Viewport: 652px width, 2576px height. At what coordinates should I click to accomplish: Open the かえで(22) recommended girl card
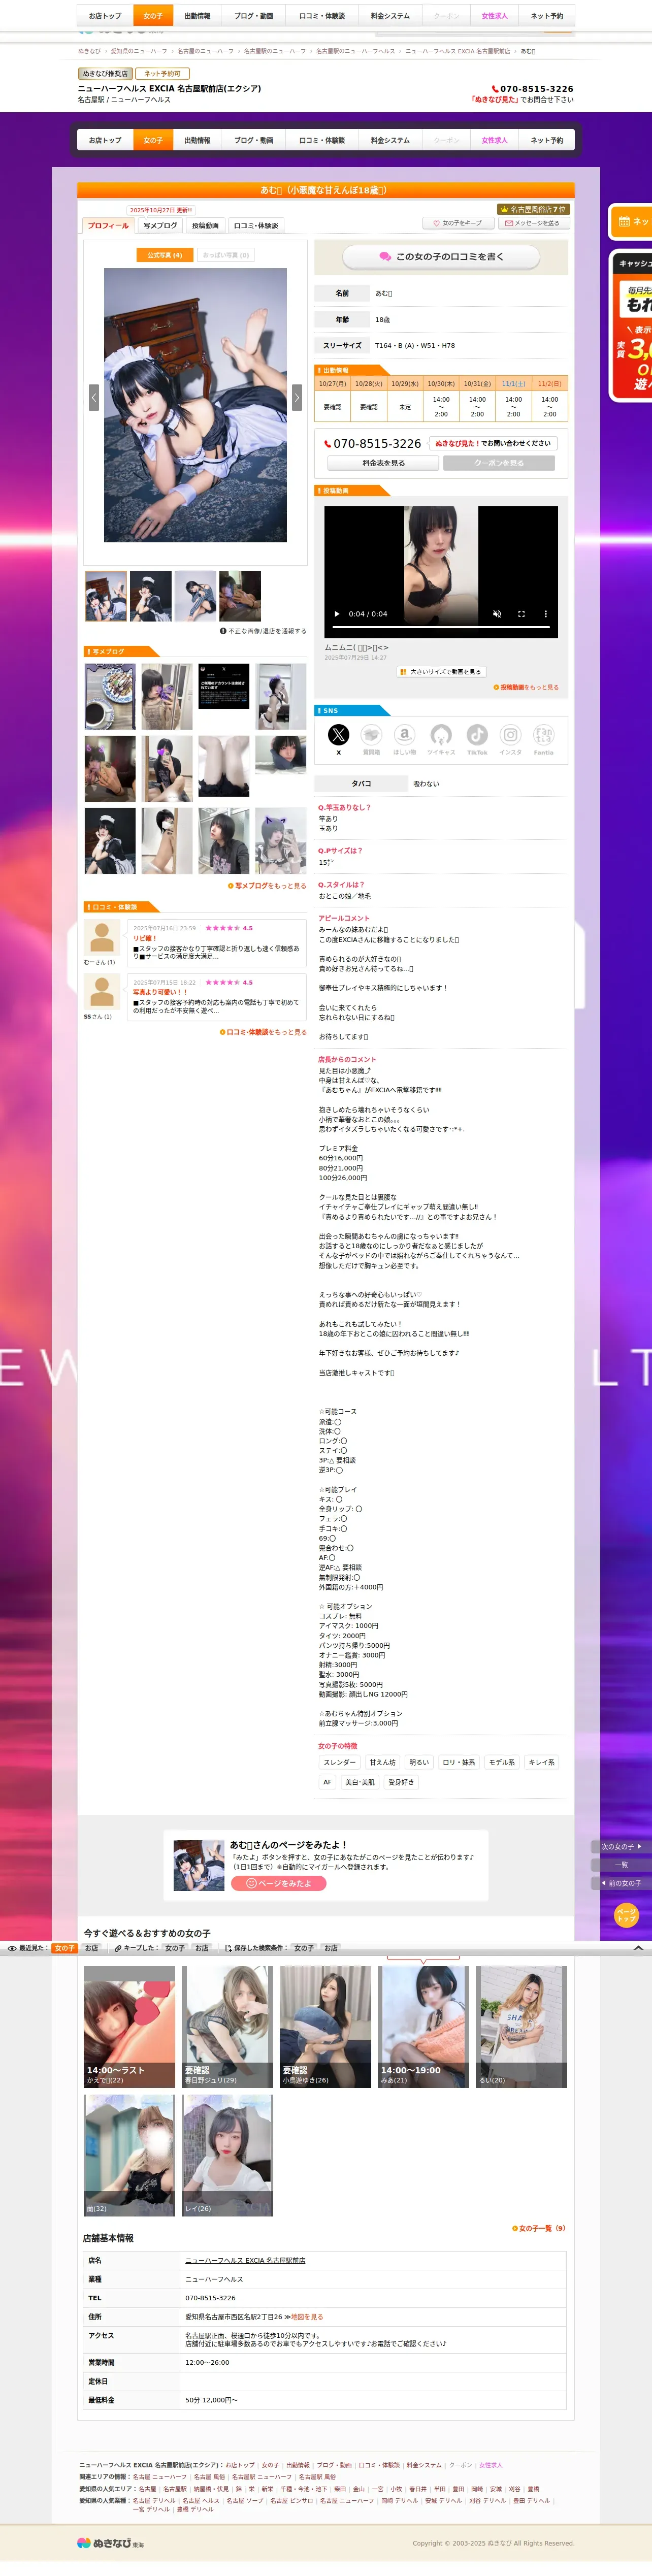129,2026
